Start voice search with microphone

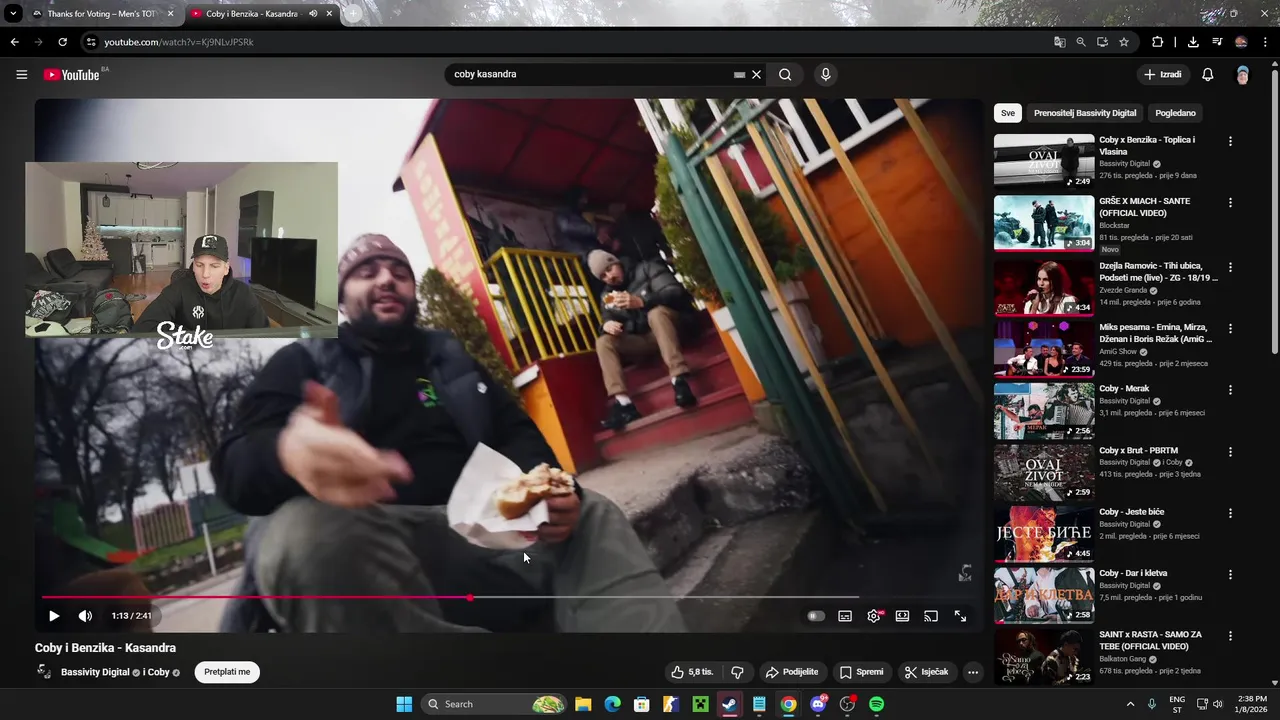click(x=825, y=74)
